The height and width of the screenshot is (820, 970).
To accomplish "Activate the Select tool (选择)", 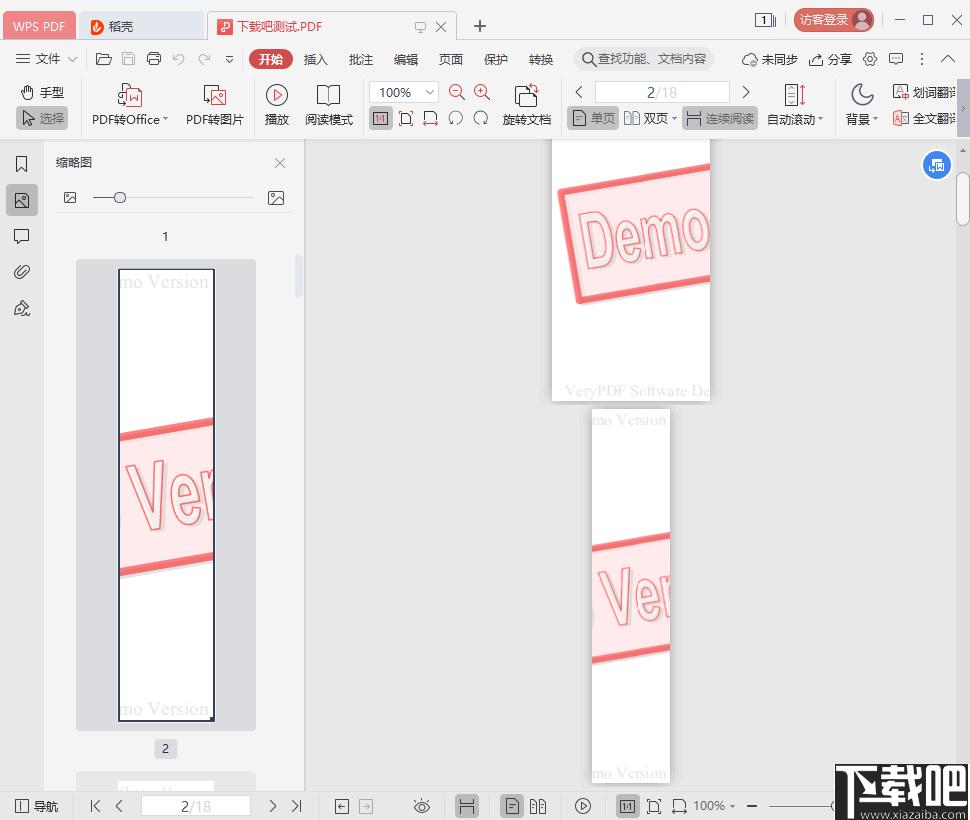I will coord(42,117).
